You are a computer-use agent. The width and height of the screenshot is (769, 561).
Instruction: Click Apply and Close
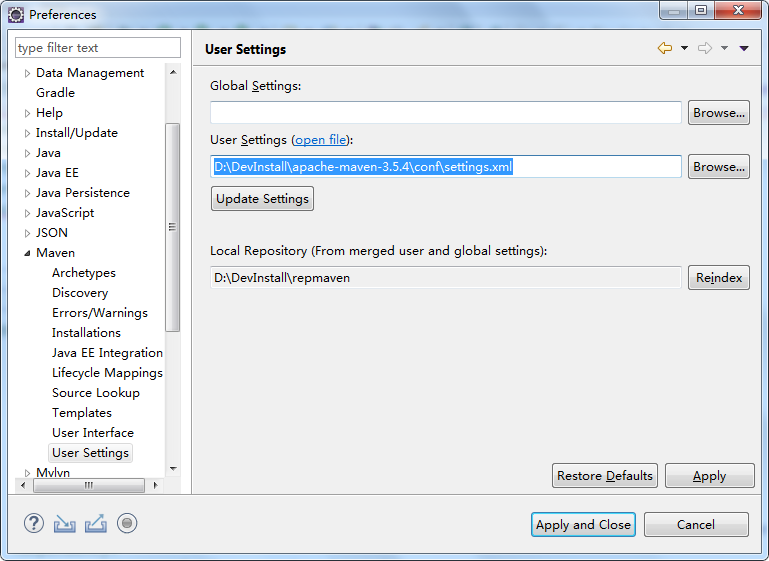click(583, 525)
